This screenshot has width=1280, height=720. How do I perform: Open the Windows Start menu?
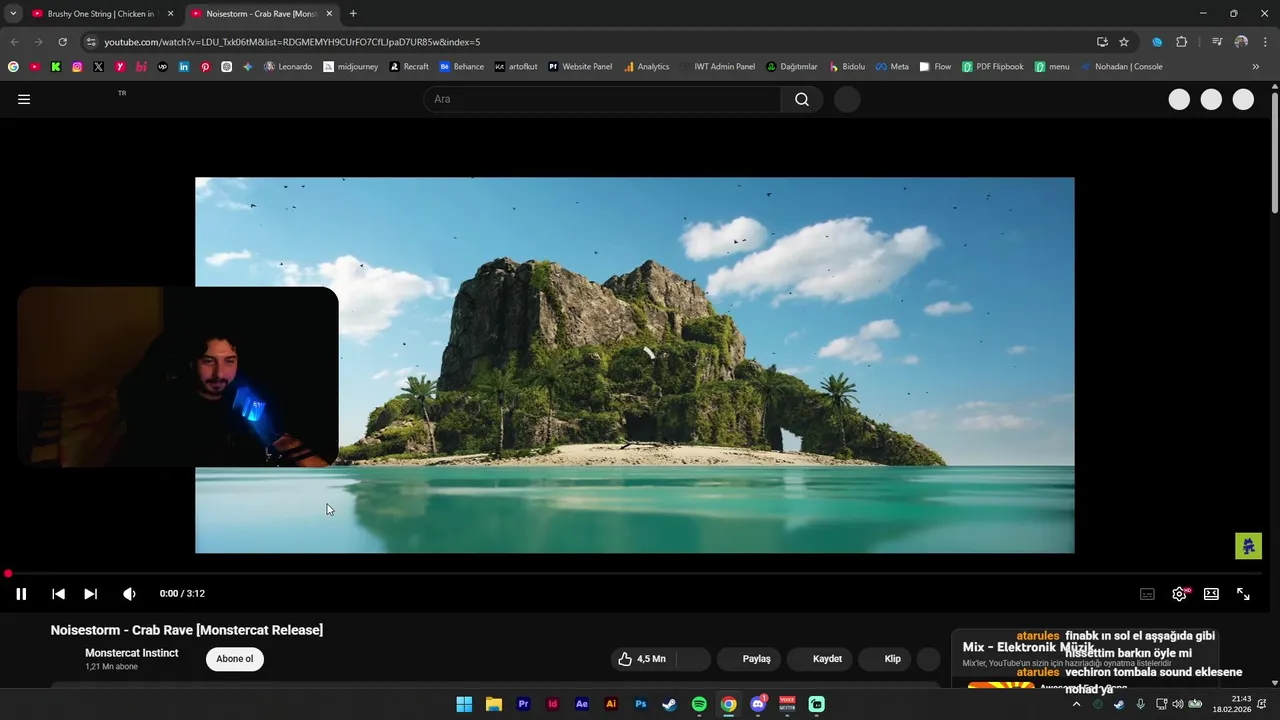[464, 704]
